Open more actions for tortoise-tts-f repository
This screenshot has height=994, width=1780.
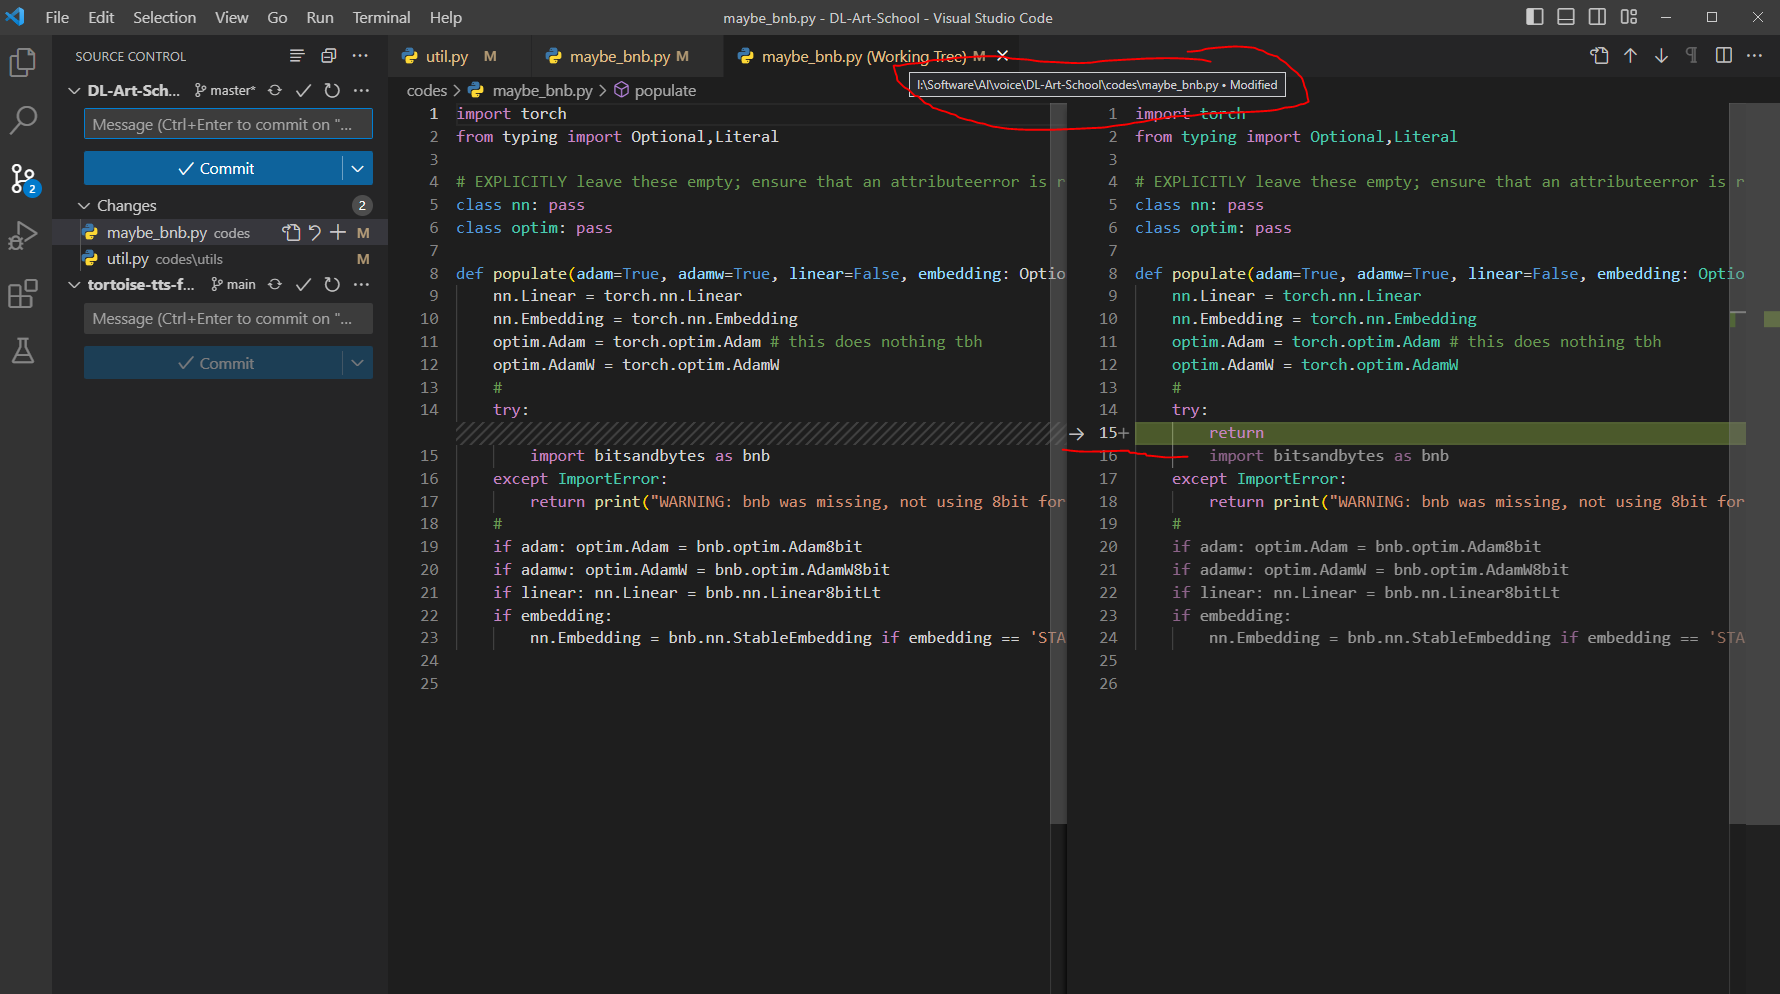click(361, 284)
